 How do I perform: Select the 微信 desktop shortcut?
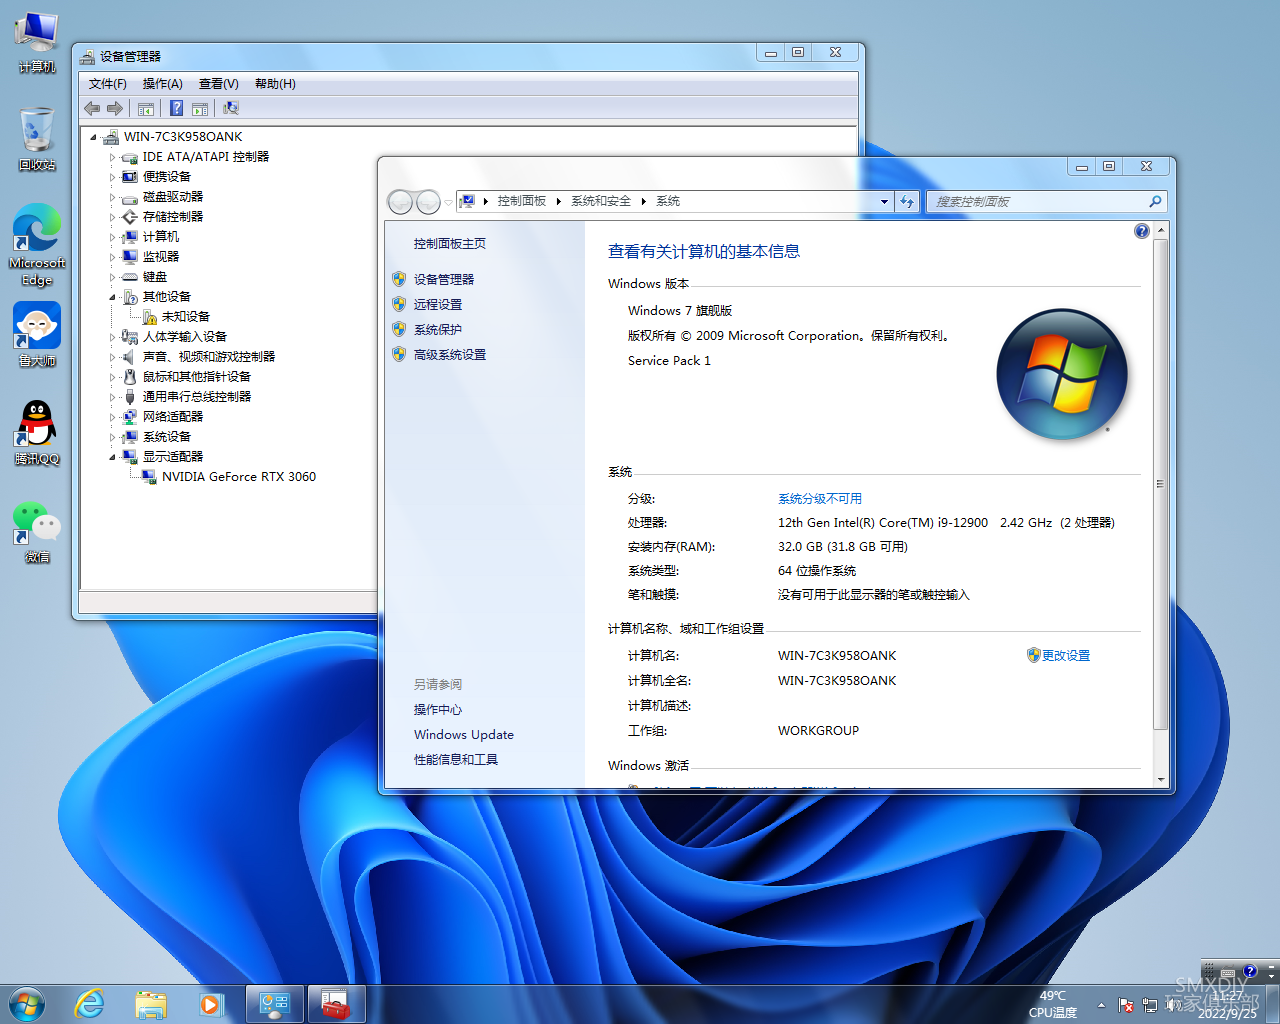tap(37, 532)
